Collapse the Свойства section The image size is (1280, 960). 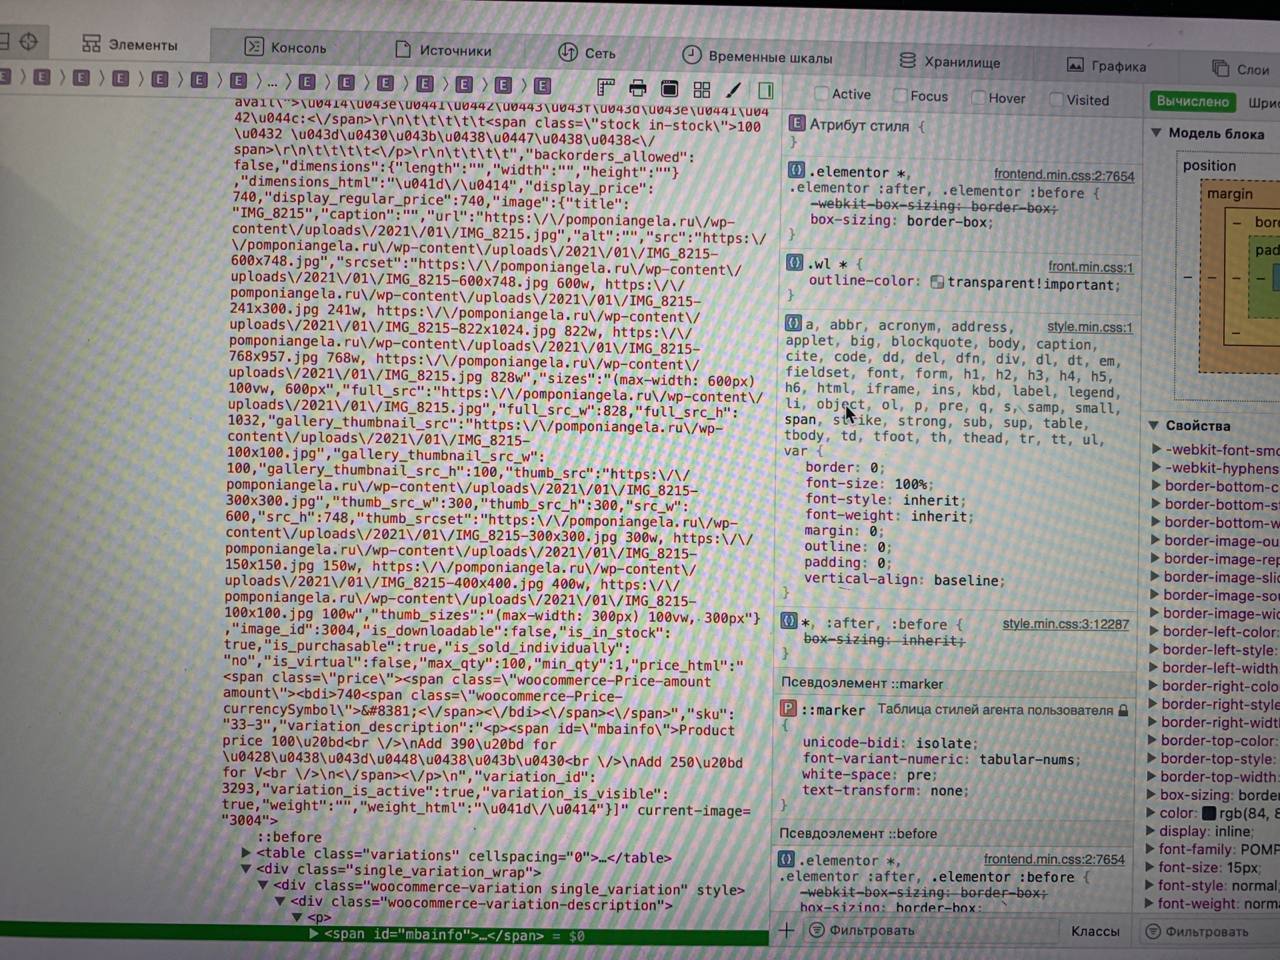(1154, 425)
